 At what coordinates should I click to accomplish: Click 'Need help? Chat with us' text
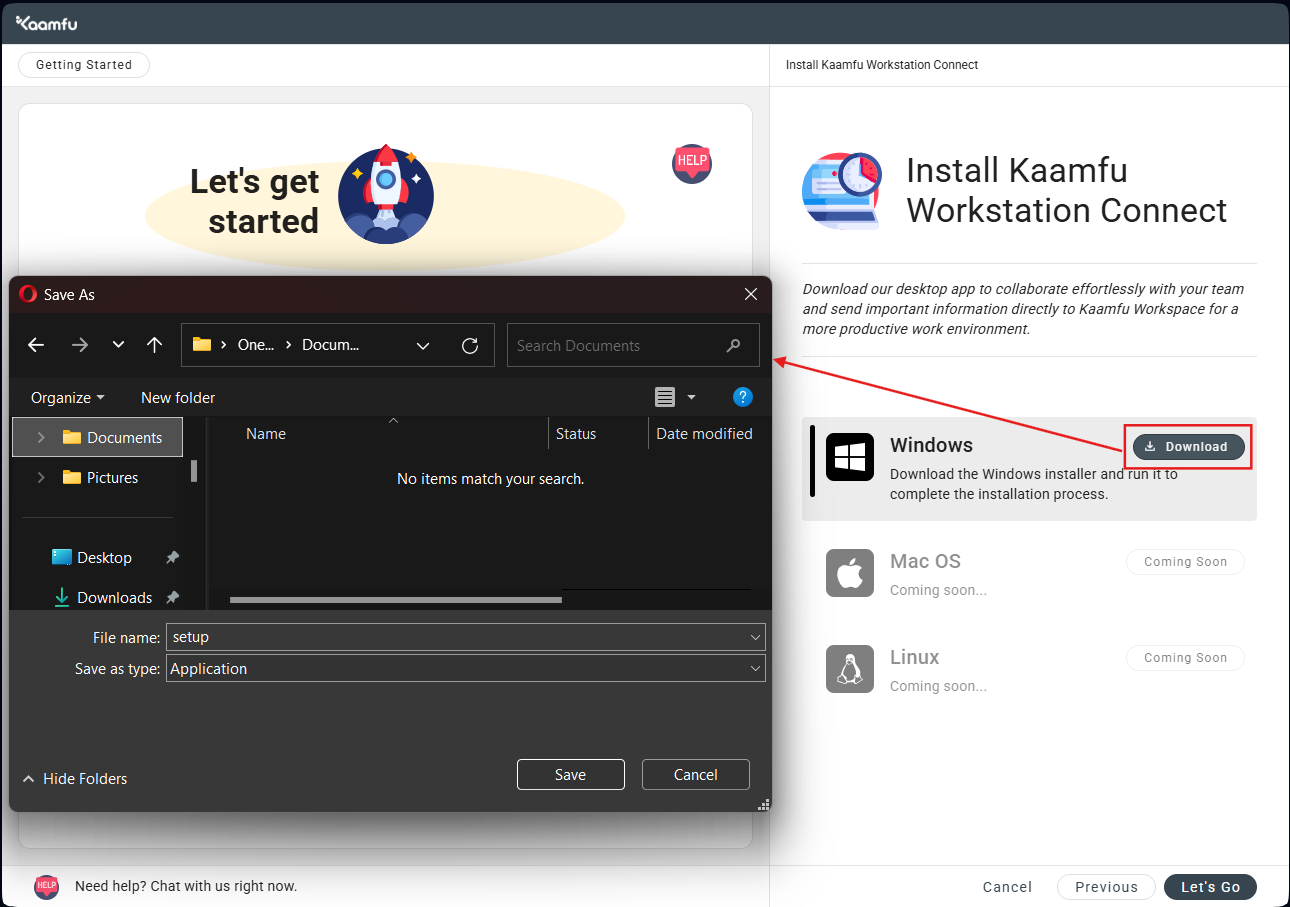click(x=186, y=886)
